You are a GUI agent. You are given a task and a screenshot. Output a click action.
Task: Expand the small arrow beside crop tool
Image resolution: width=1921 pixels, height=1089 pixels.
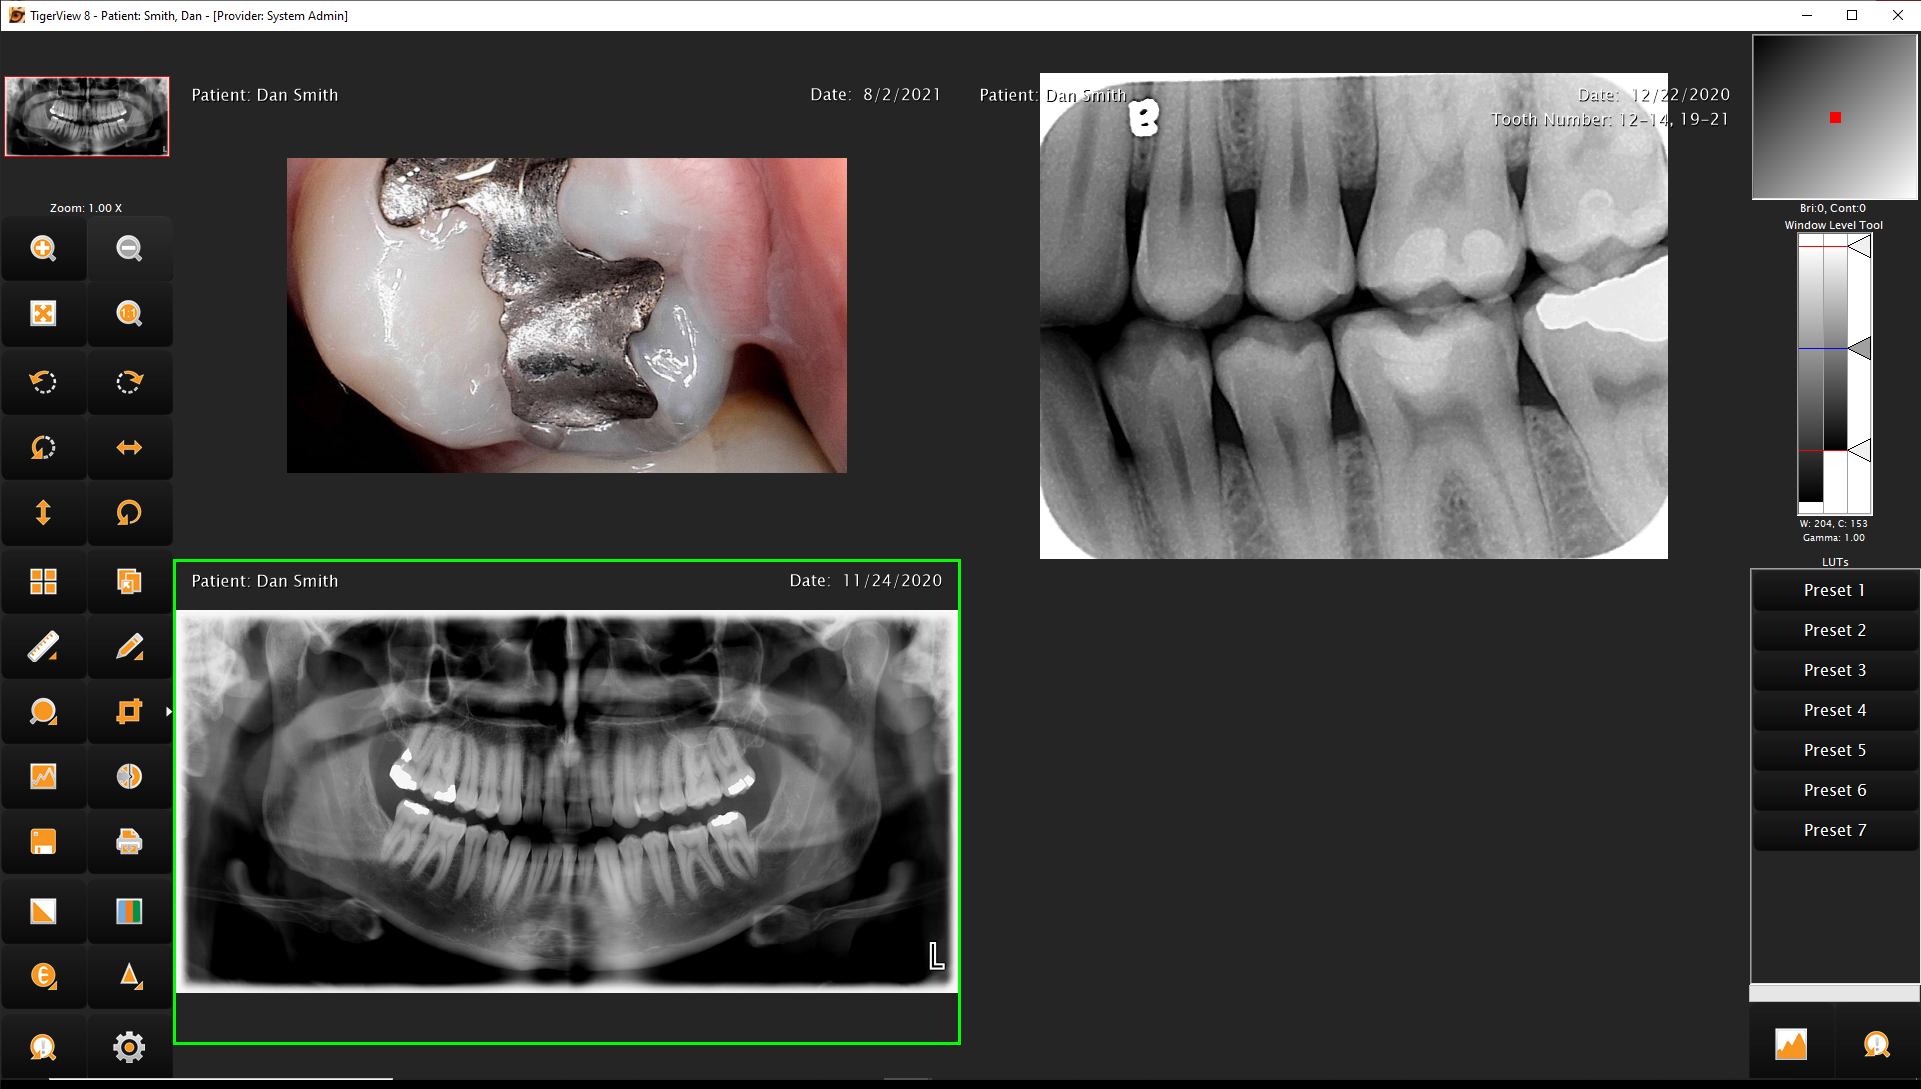[x=169, y=712]
